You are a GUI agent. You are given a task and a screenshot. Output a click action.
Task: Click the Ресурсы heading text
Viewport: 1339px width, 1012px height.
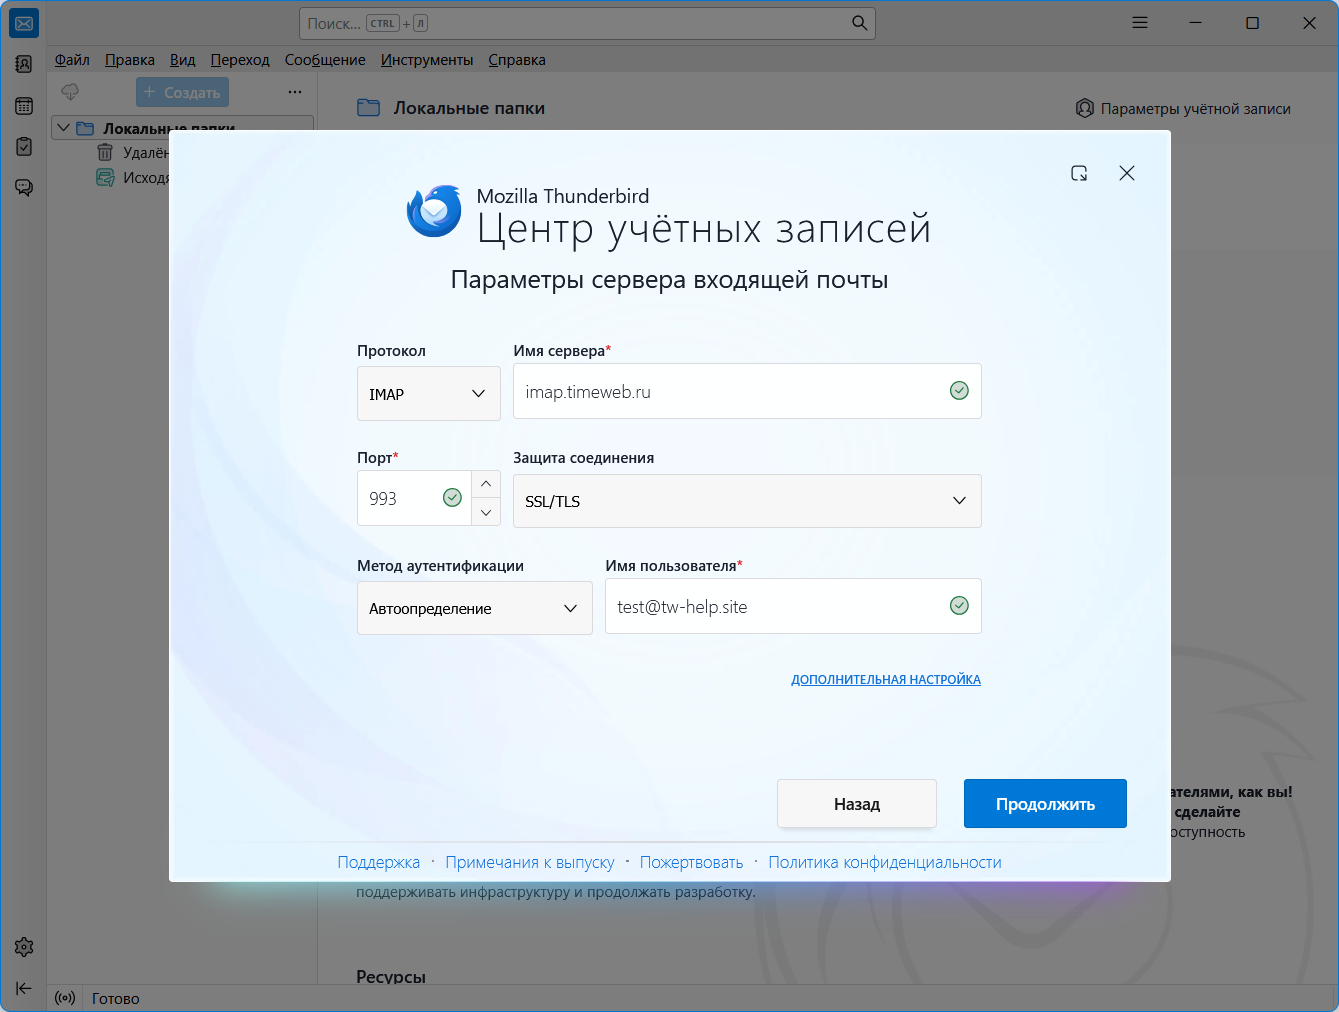click(391, 977)
